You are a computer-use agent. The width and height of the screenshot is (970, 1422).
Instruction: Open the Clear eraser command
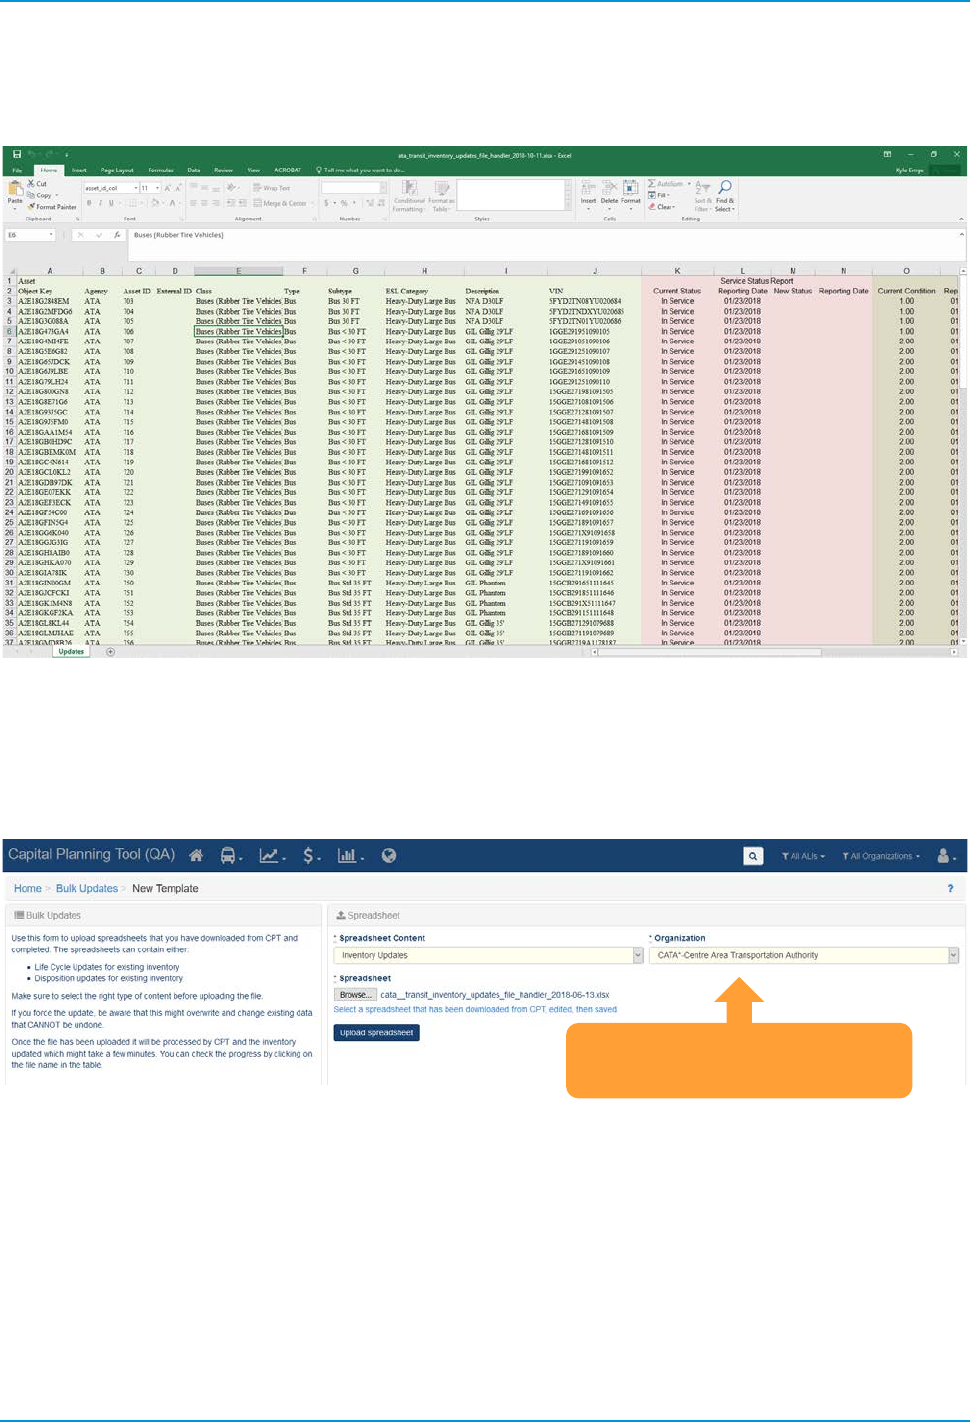tap(662, 207)
